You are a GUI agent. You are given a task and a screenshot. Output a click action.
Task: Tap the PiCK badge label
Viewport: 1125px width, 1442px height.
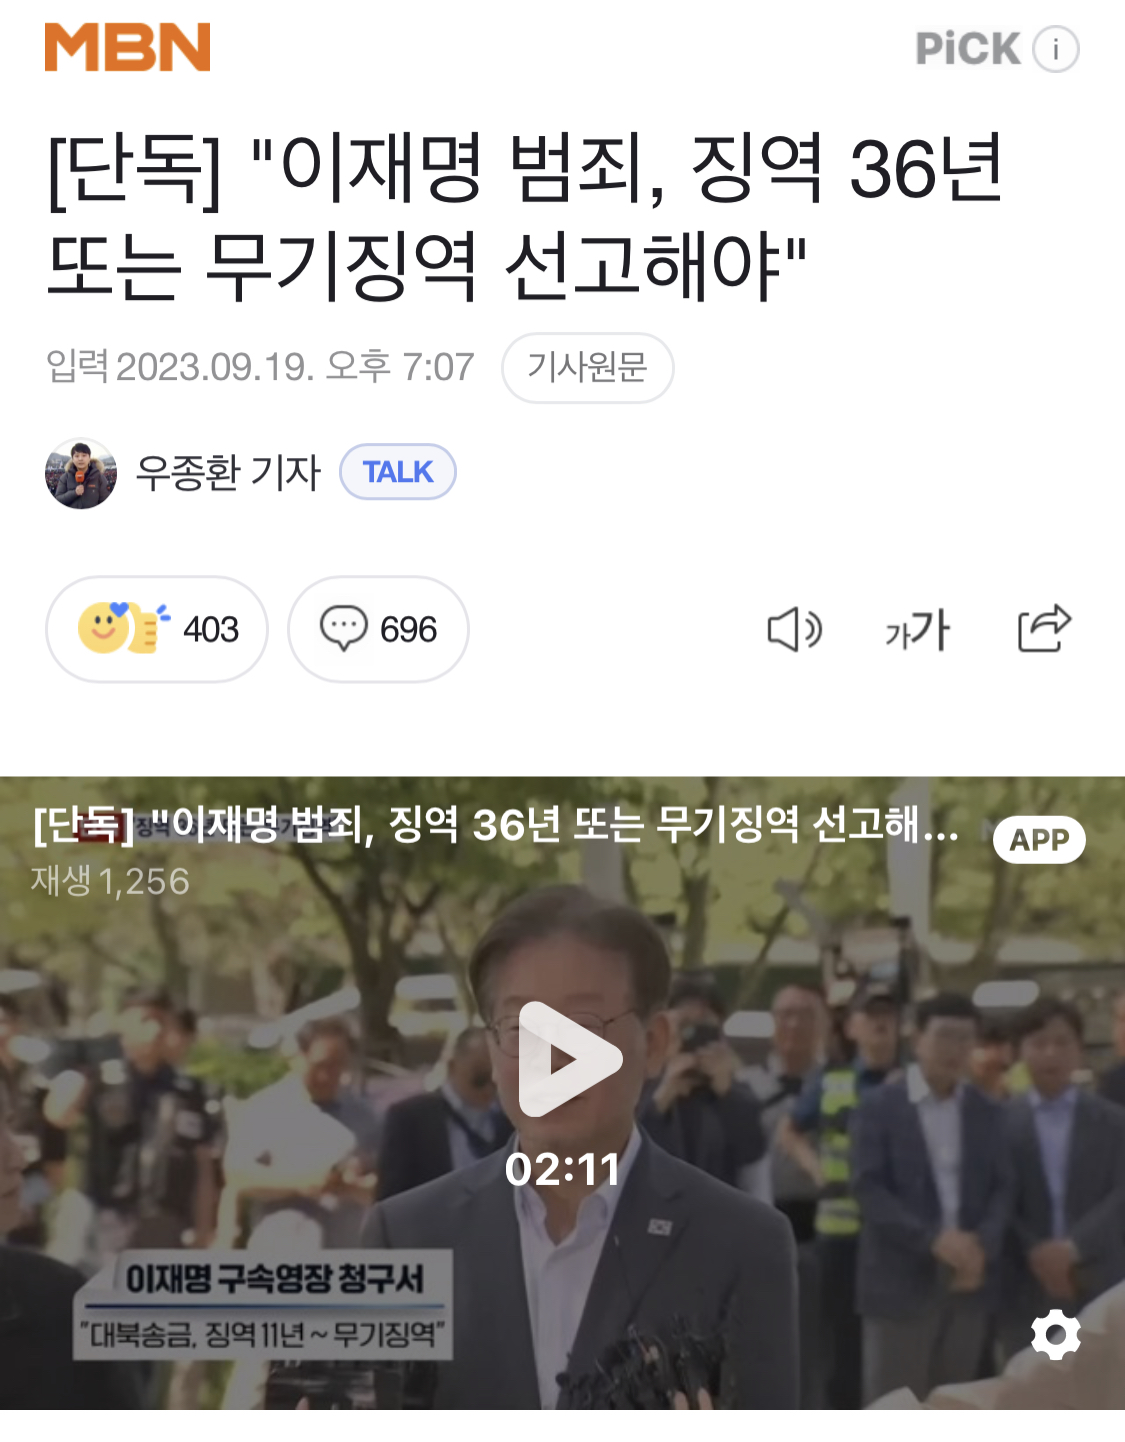pos(968,49)
